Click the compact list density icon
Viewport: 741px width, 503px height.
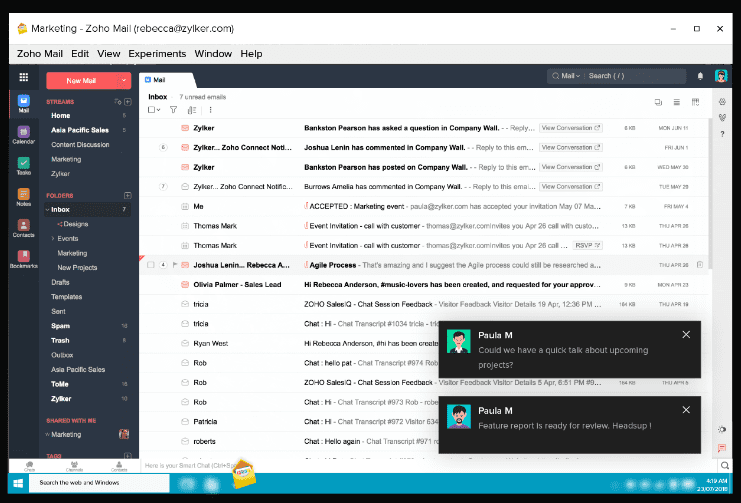click(x=677, y=102)
